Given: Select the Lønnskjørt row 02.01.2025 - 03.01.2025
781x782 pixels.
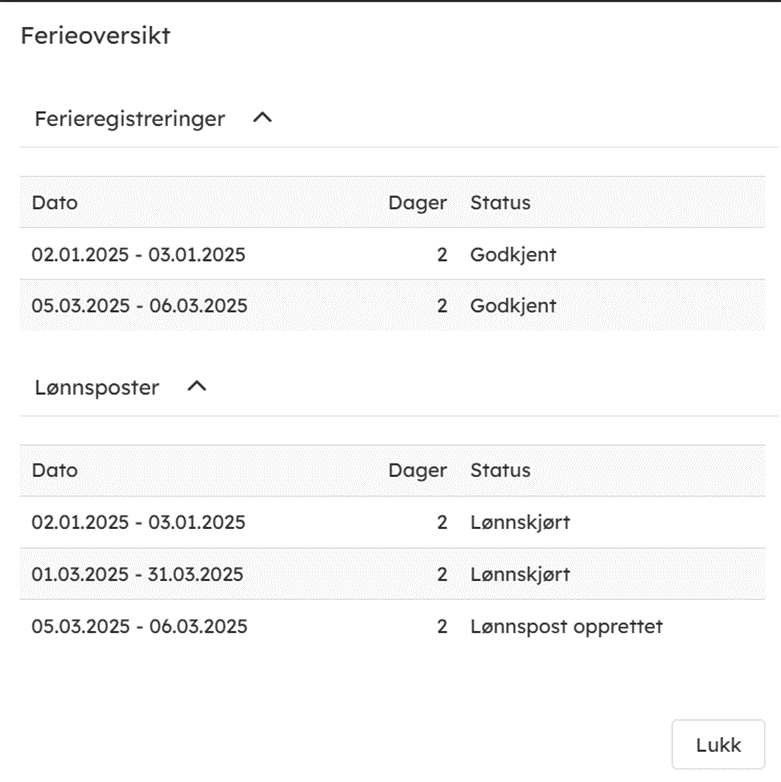Looking at the screenshot, I should click(138, 523).
